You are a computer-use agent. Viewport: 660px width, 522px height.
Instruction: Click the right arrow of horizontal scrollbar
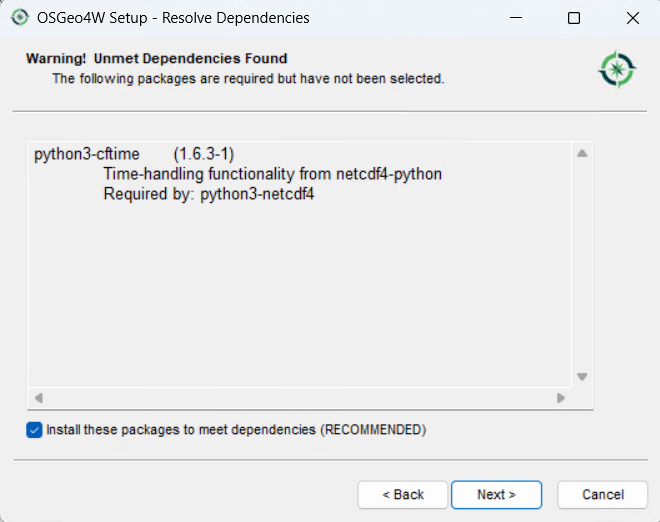click(560, 398)
